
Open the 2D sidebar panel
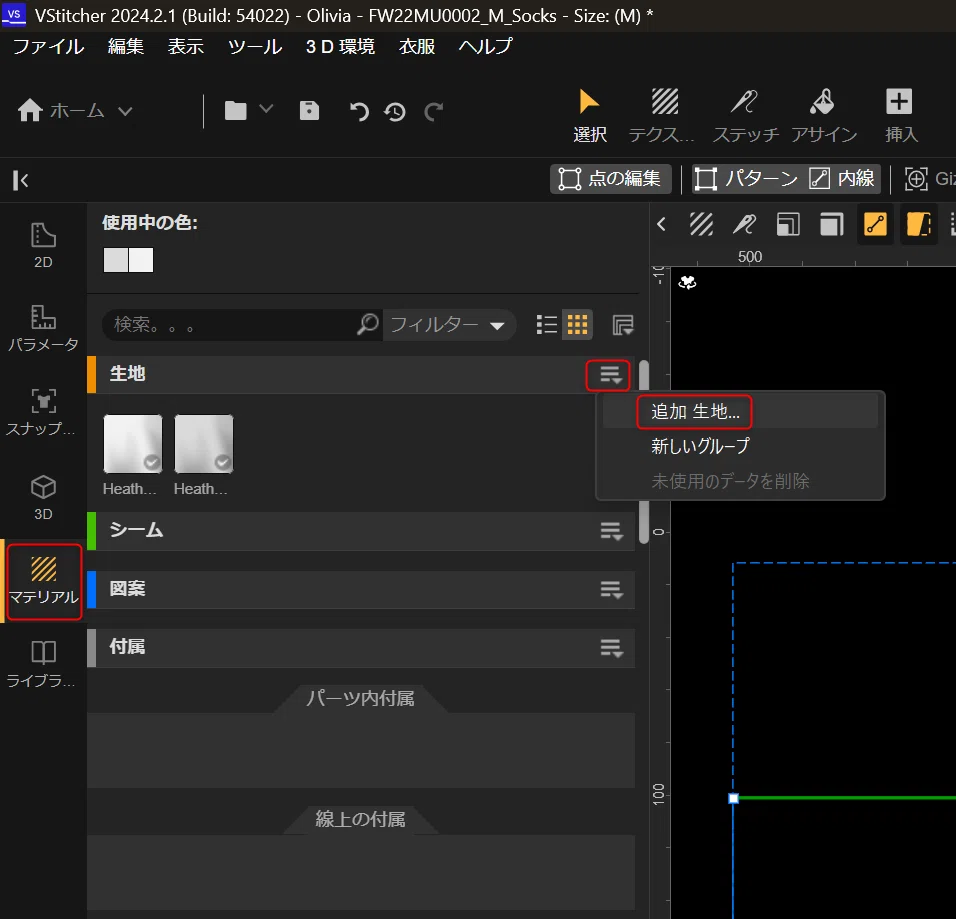point(43,245)
